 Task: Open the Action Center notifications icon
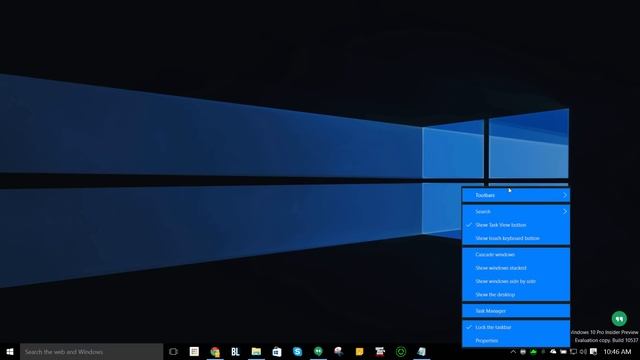(x=593, y=351)
